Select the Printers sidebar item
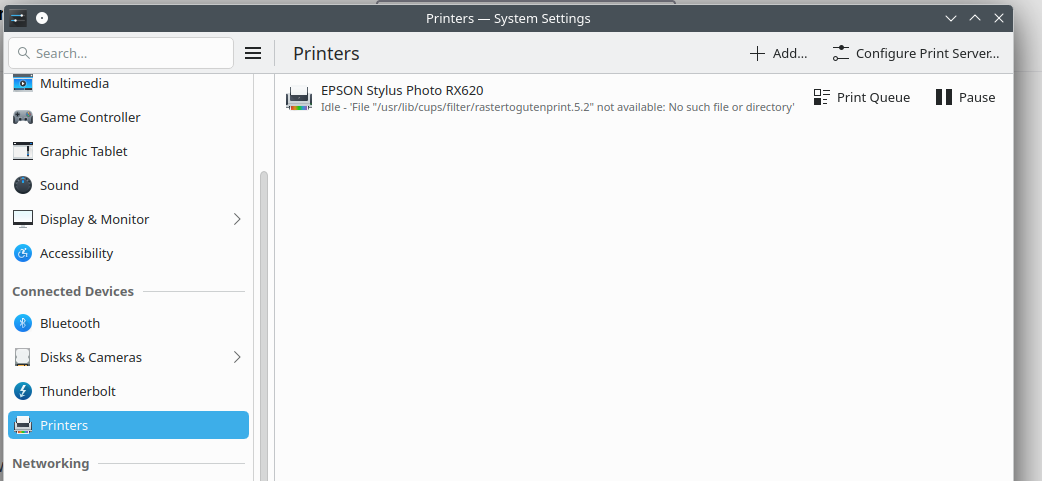The height and width of the screenshot is (481, 1042). pyautogui.click(x=128, y=425)
